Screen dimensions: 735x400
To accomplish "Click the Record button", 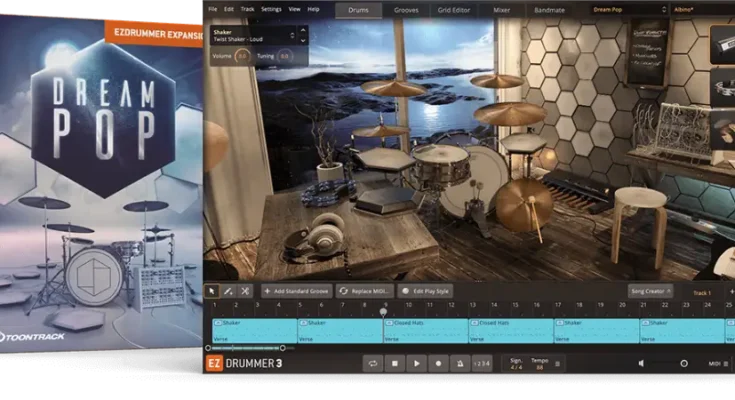I will pos(438,364).
